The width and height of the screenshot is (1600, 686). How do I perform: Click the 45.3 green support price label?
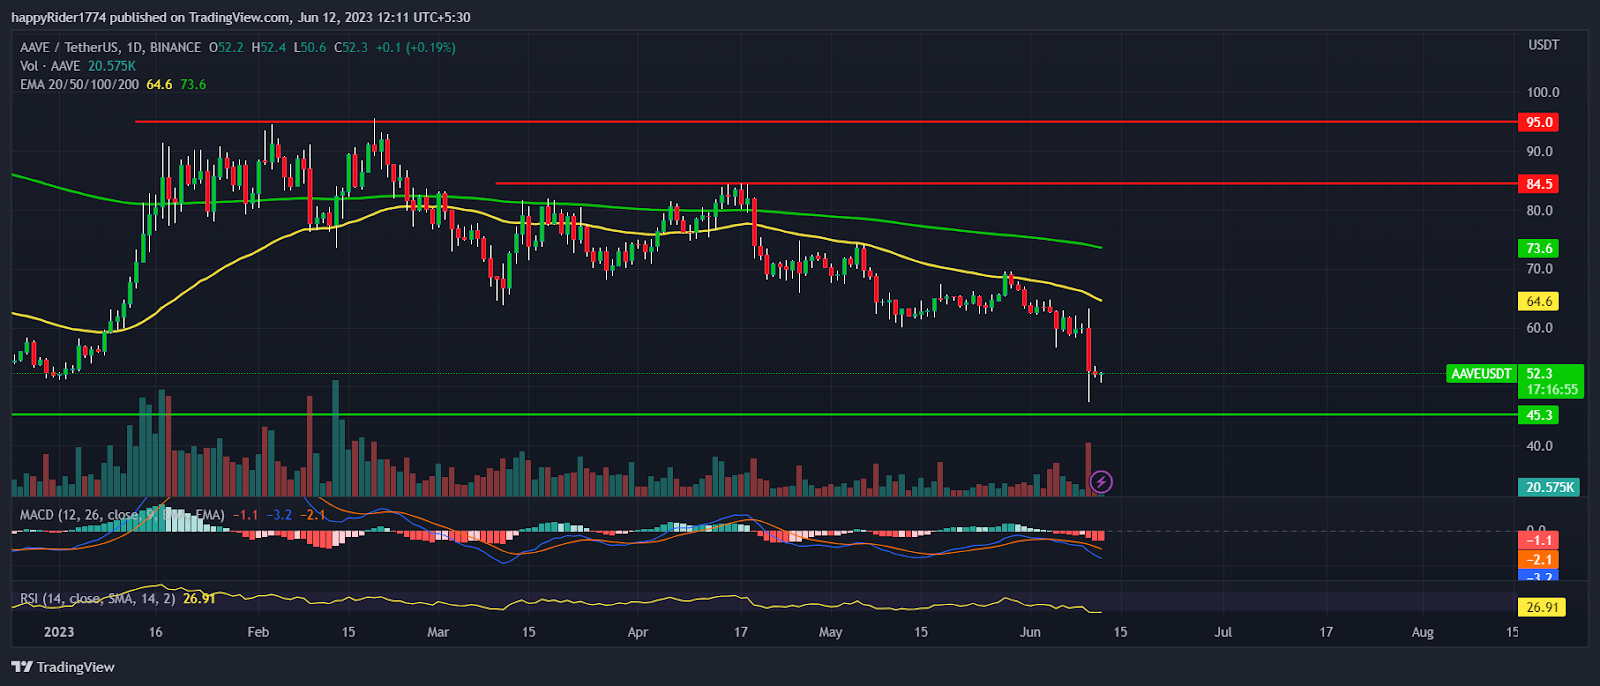1539,415
